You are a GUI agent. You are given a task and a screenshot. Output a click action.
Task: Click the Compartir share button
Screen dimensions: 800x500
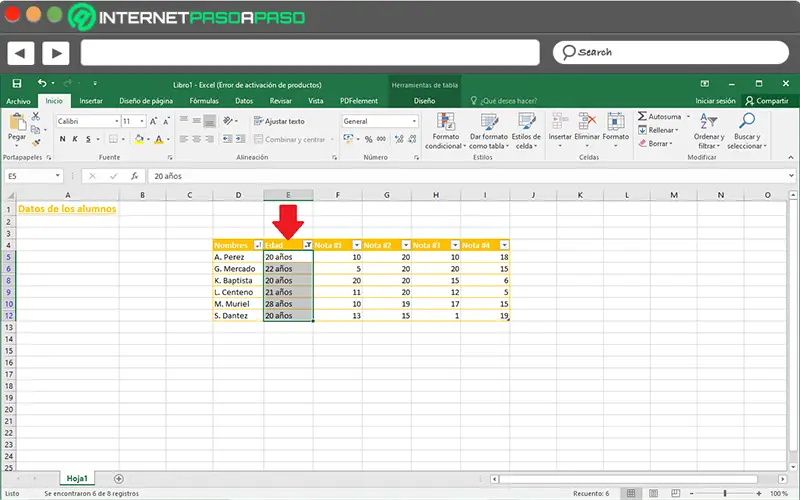click(767, 101)
